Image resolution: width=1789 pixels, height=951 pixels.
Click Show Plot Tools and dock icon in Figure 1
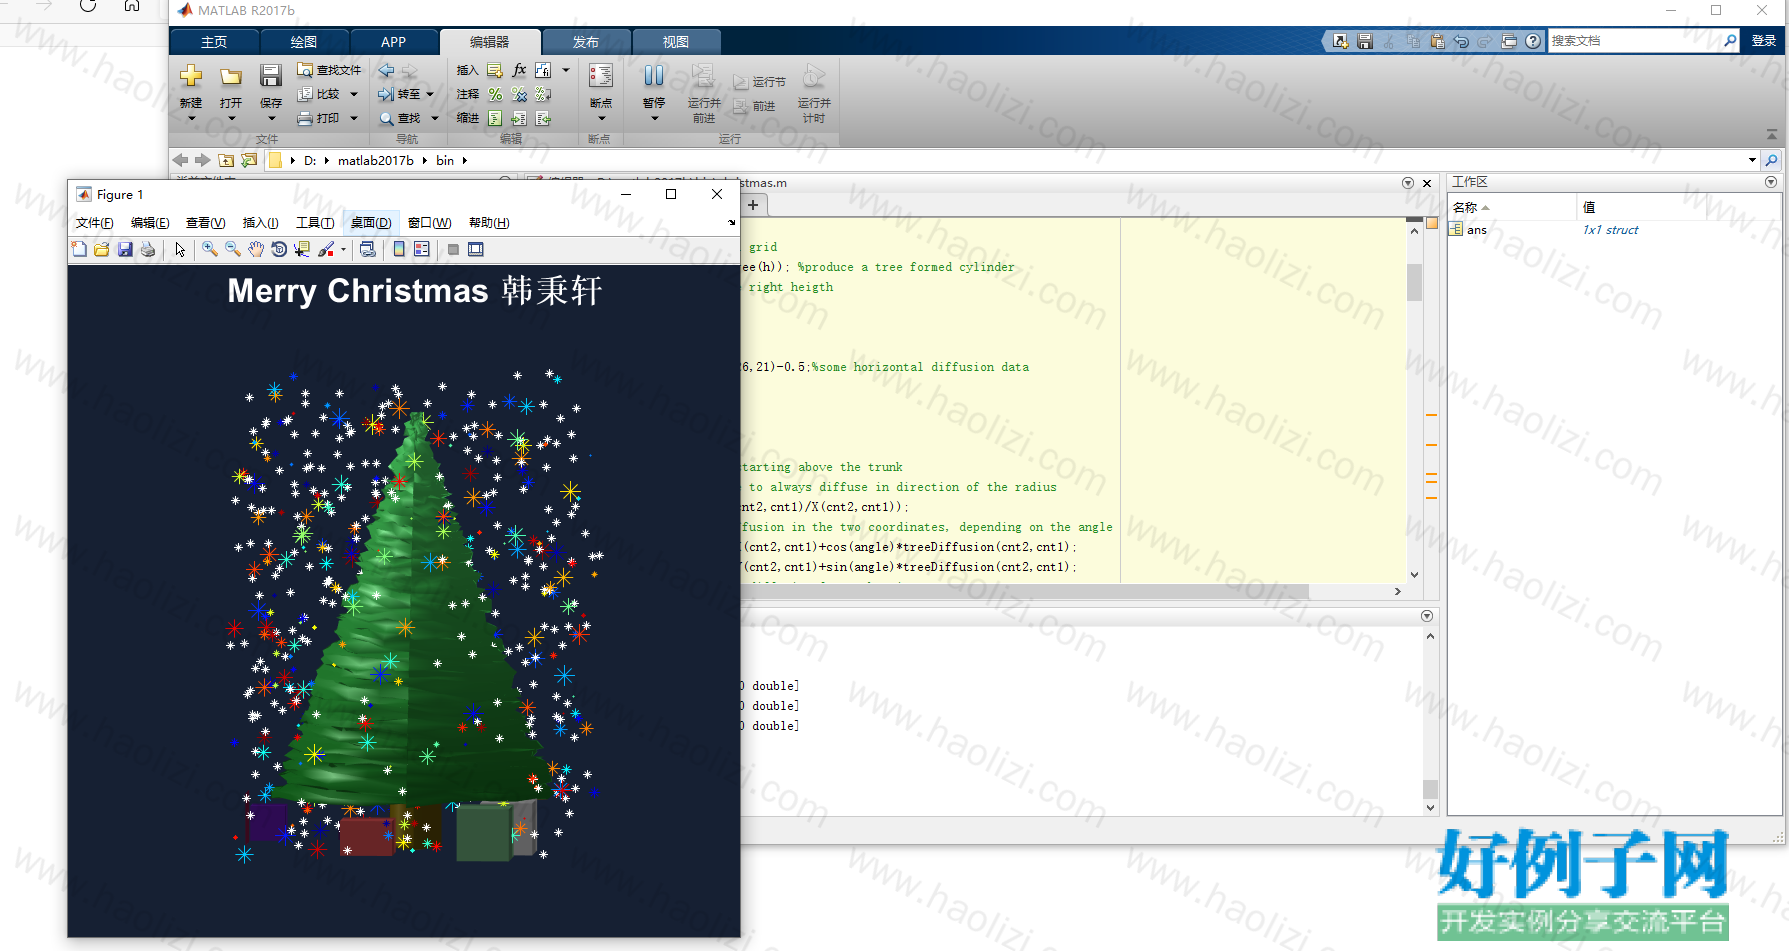click(476, 249)
